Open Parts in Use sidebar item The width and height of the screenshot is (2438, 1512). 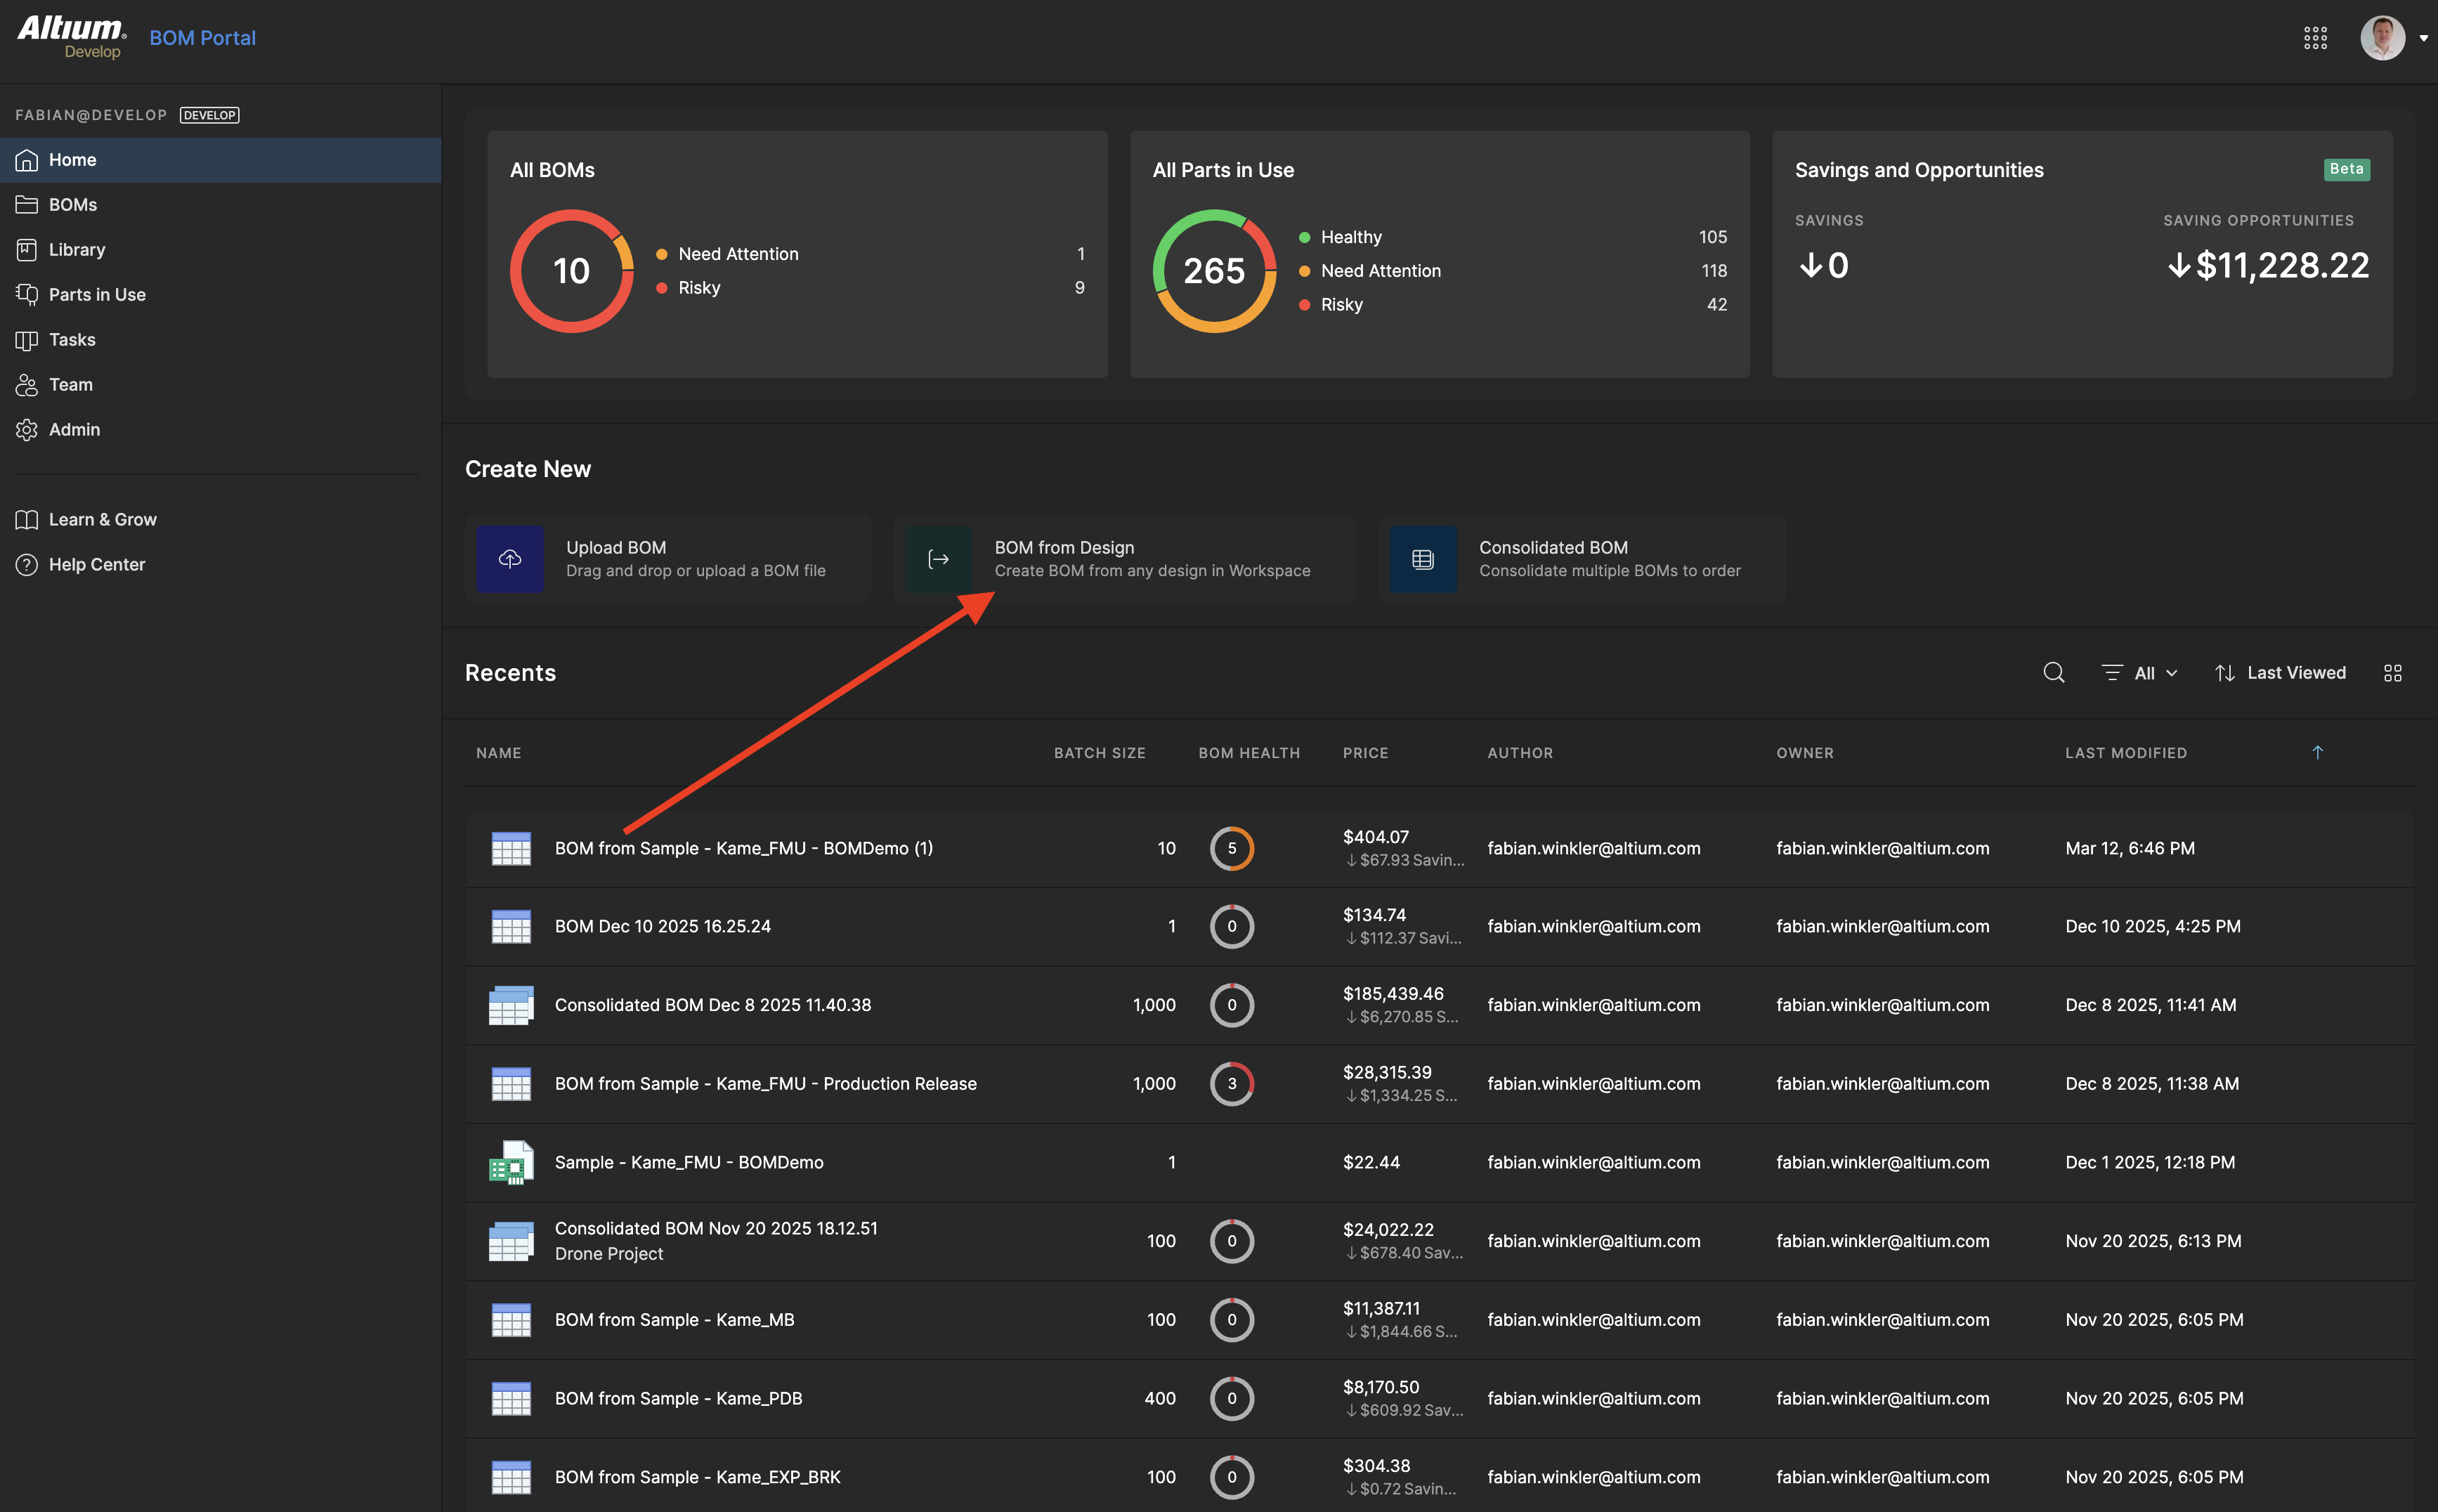coord(220,295)
